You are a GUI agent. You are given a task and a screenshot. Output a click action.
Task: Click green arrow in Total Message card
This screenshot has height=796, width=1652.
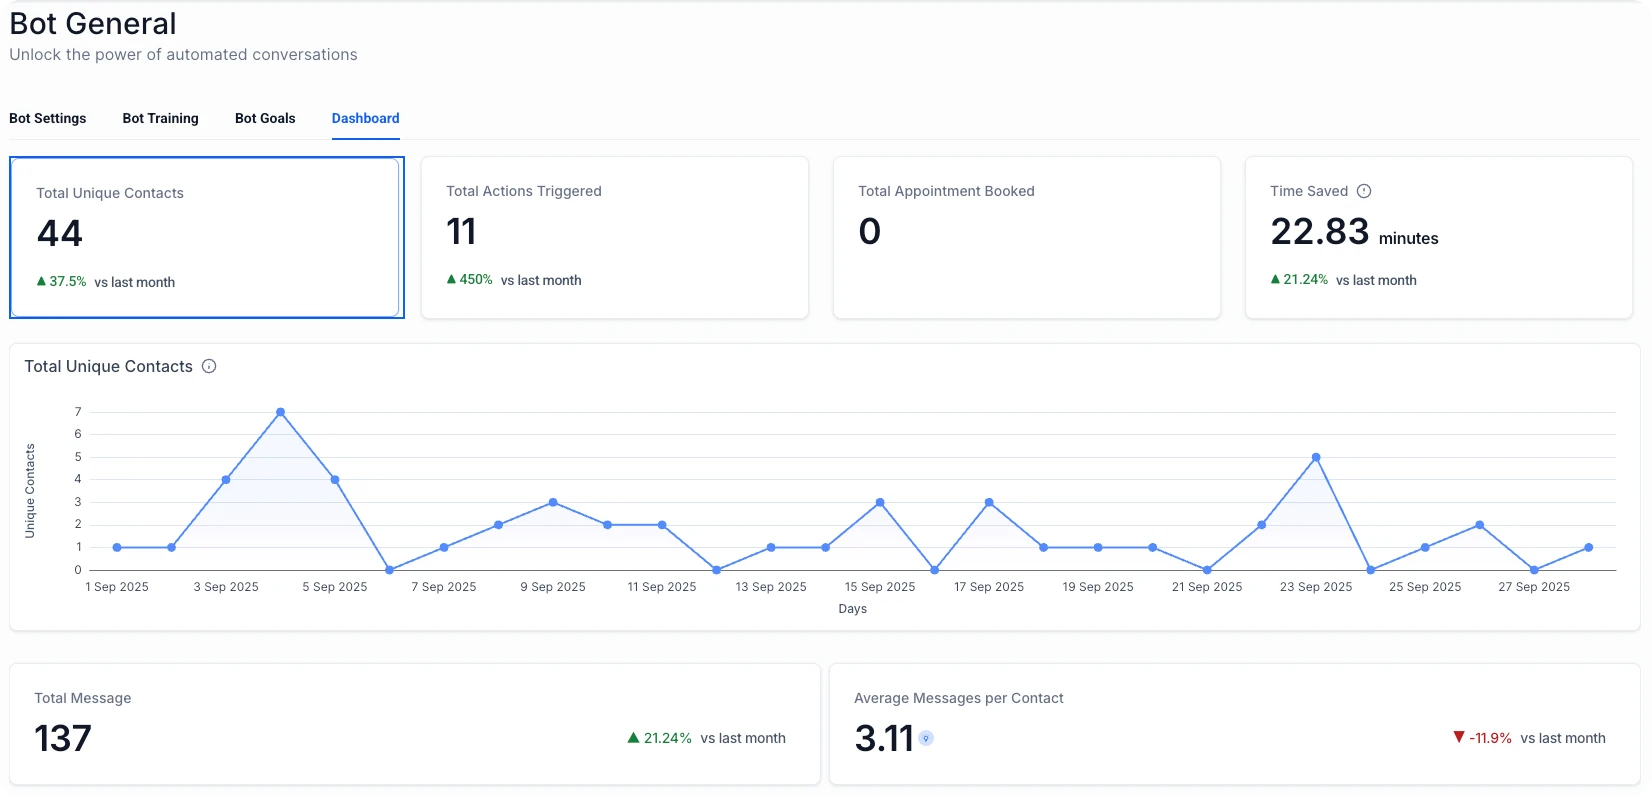tap(633, 738)
